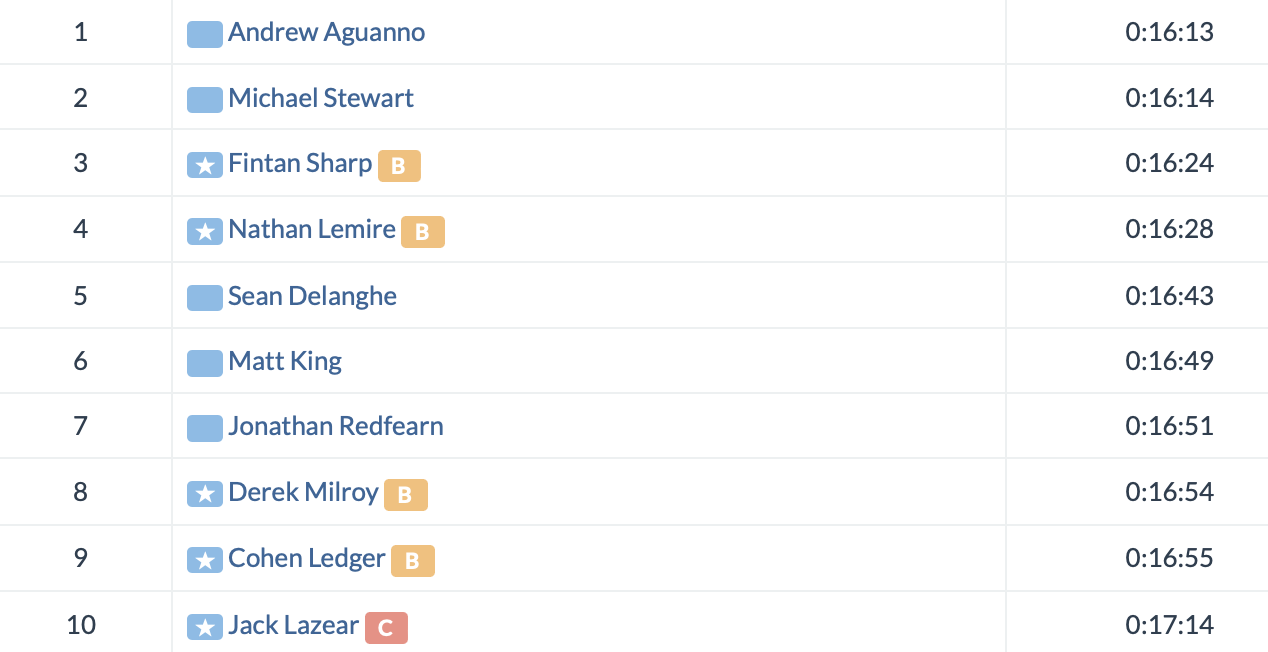Image resolution: width=1268 pixels, height=652 pixels.
Task: Click blue badge beside Jonathan Redfearn
Action: click(204, 428)
